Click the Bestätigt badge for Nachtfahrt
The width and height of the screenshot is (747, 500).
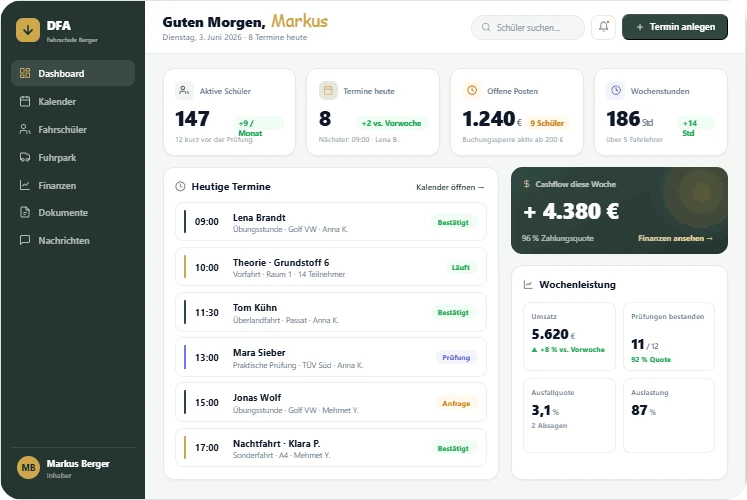pyautogui.click(x=453, y=449)
